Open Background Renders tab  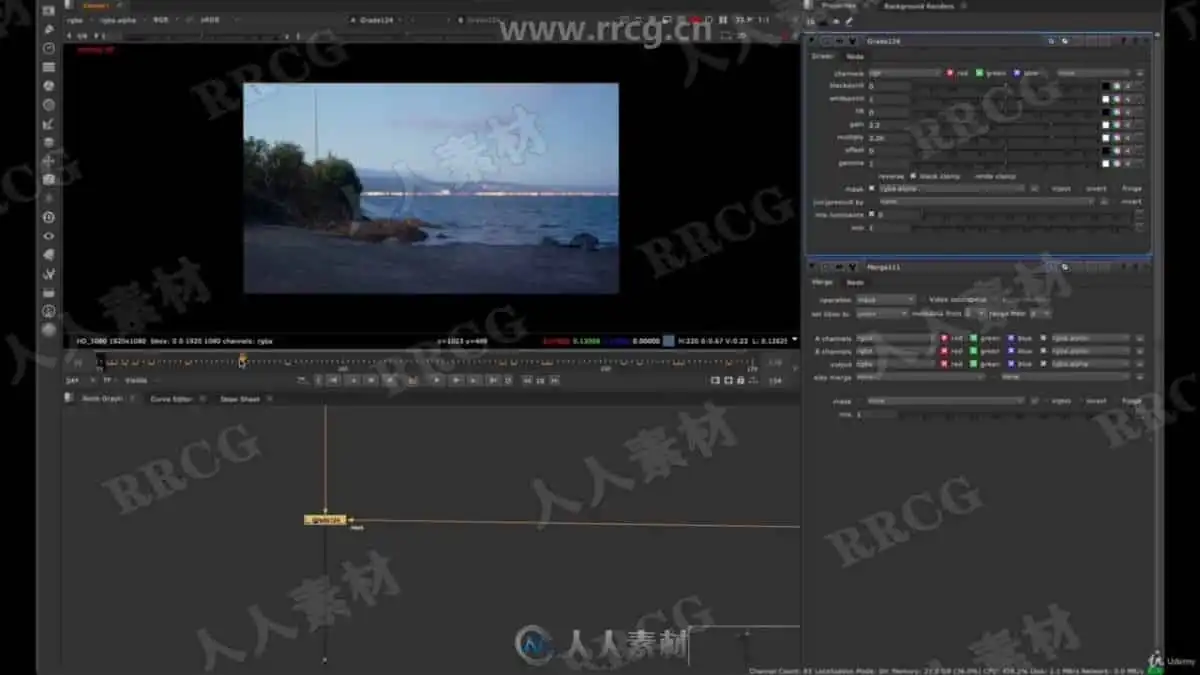tap(920, 6)
